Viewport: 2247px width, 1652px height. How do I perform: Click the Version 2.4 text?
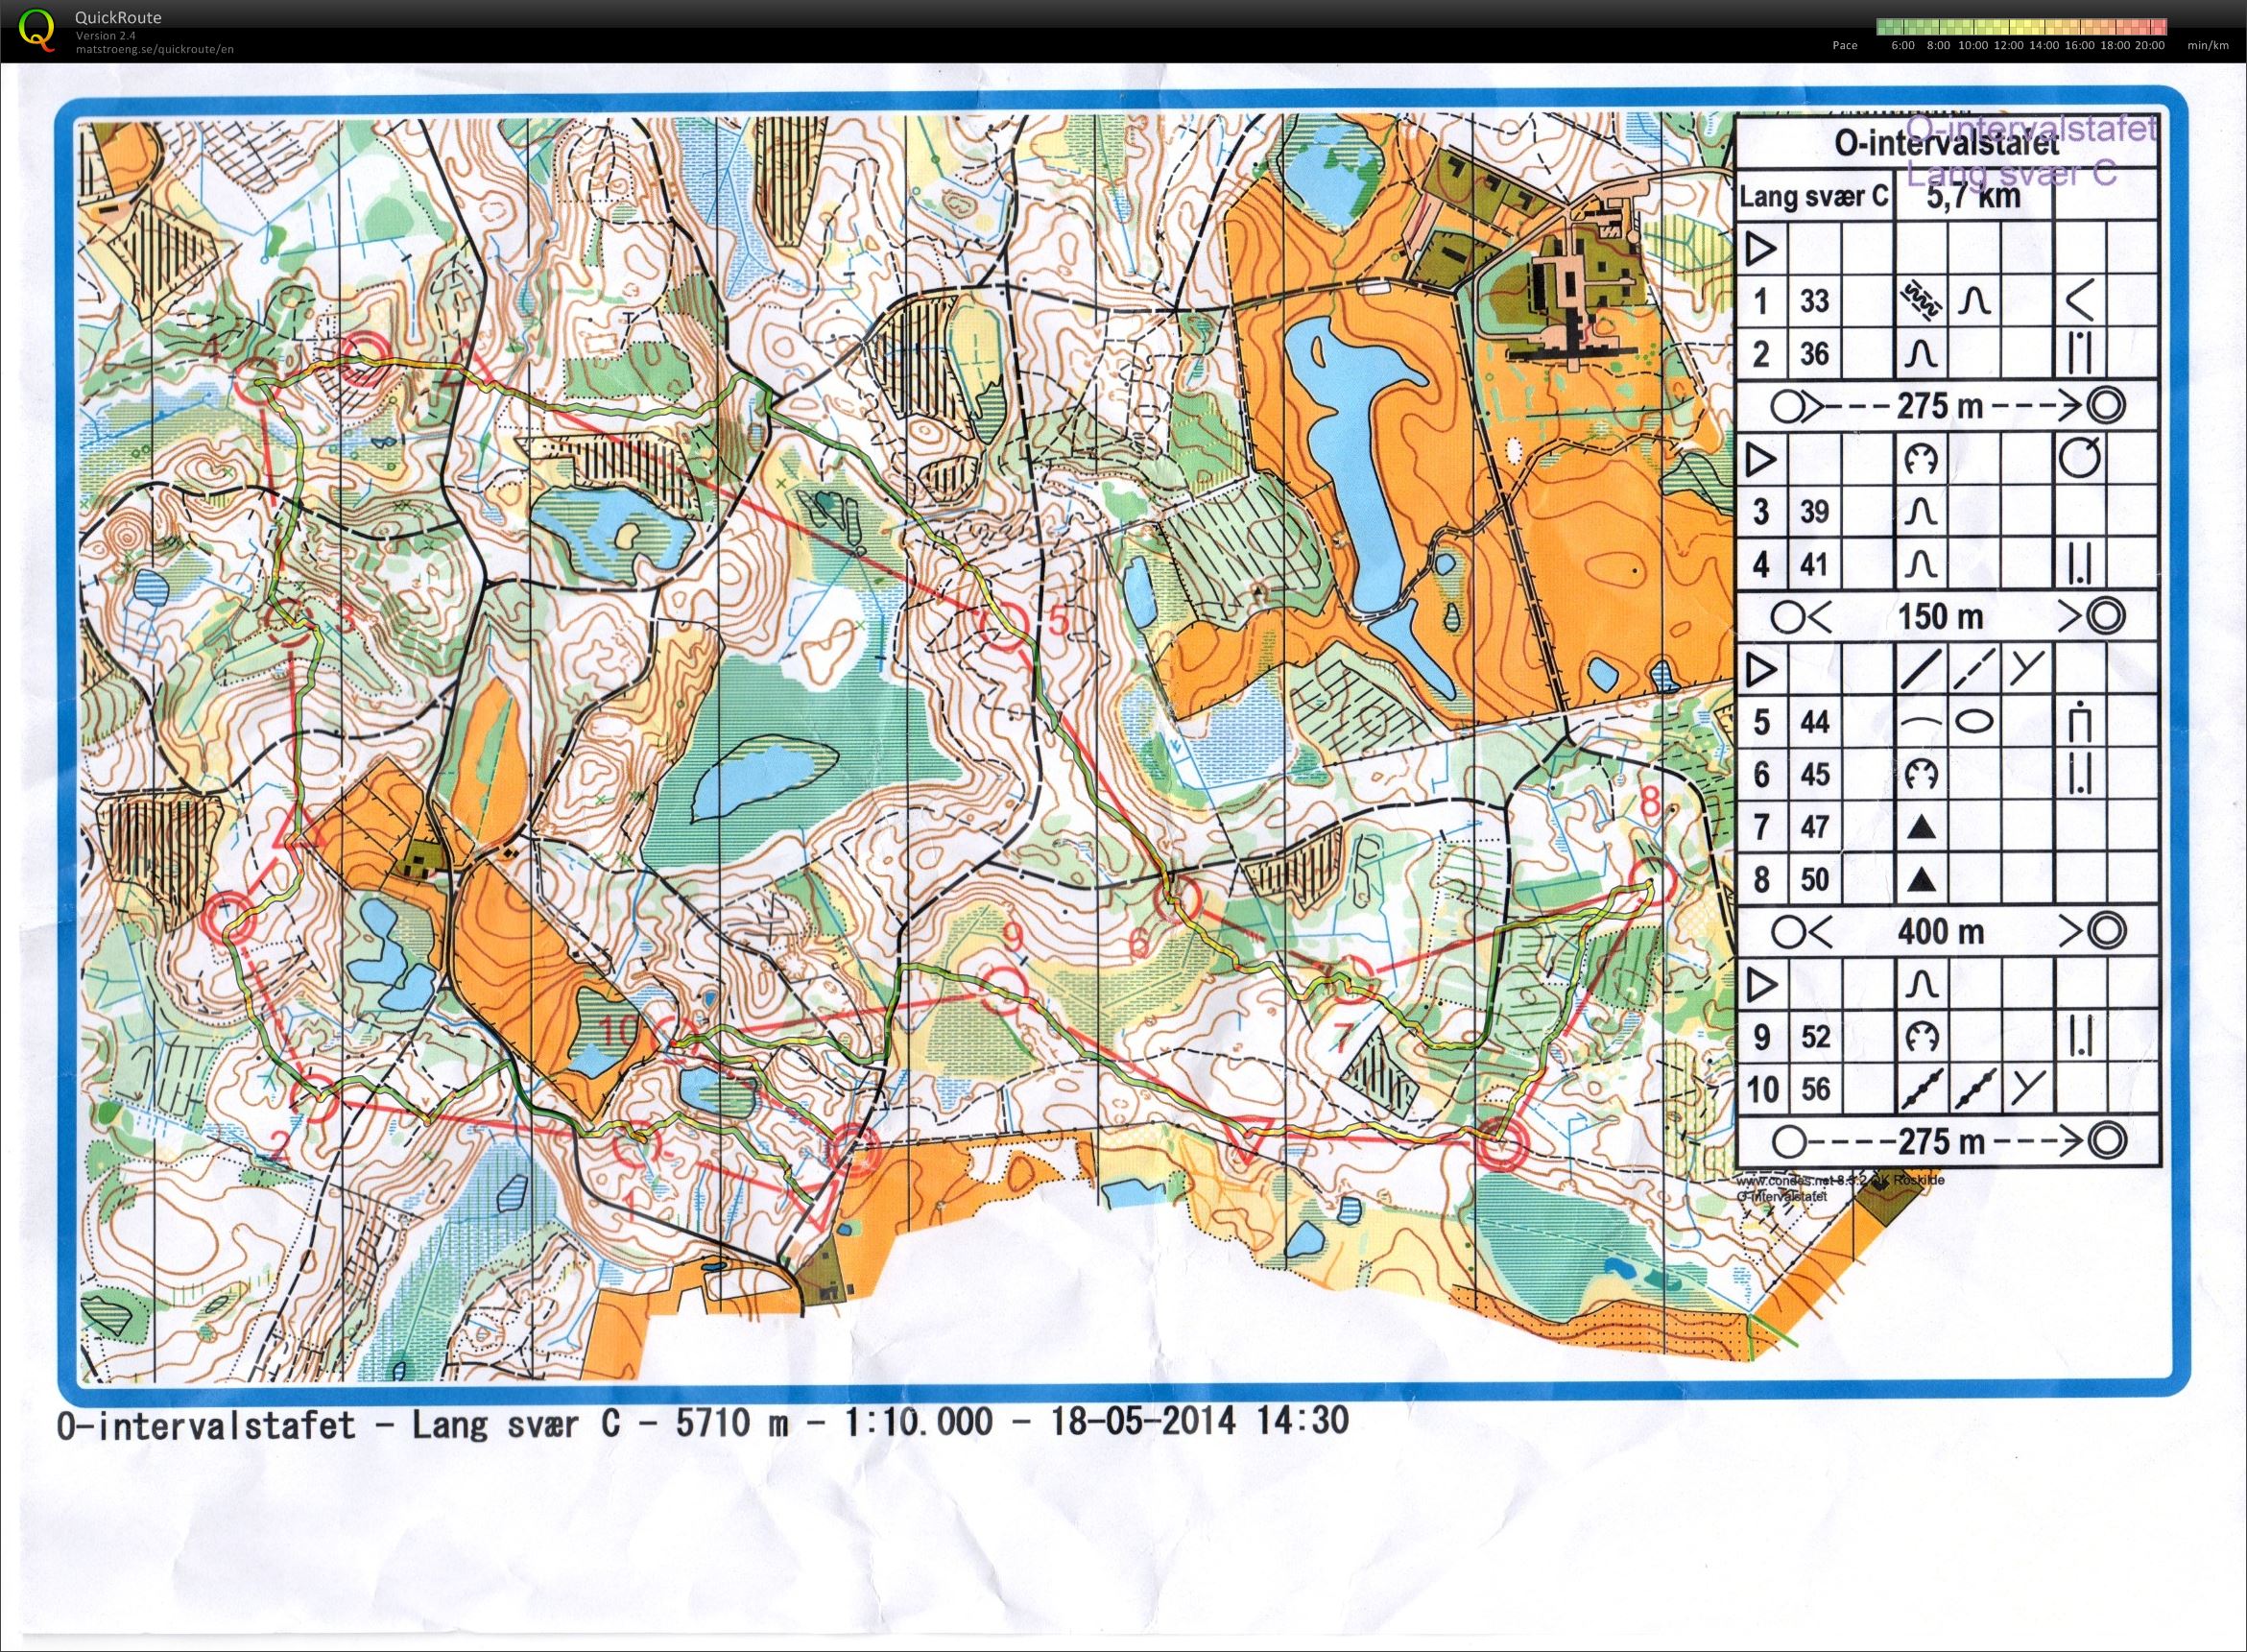click(106, 35)
